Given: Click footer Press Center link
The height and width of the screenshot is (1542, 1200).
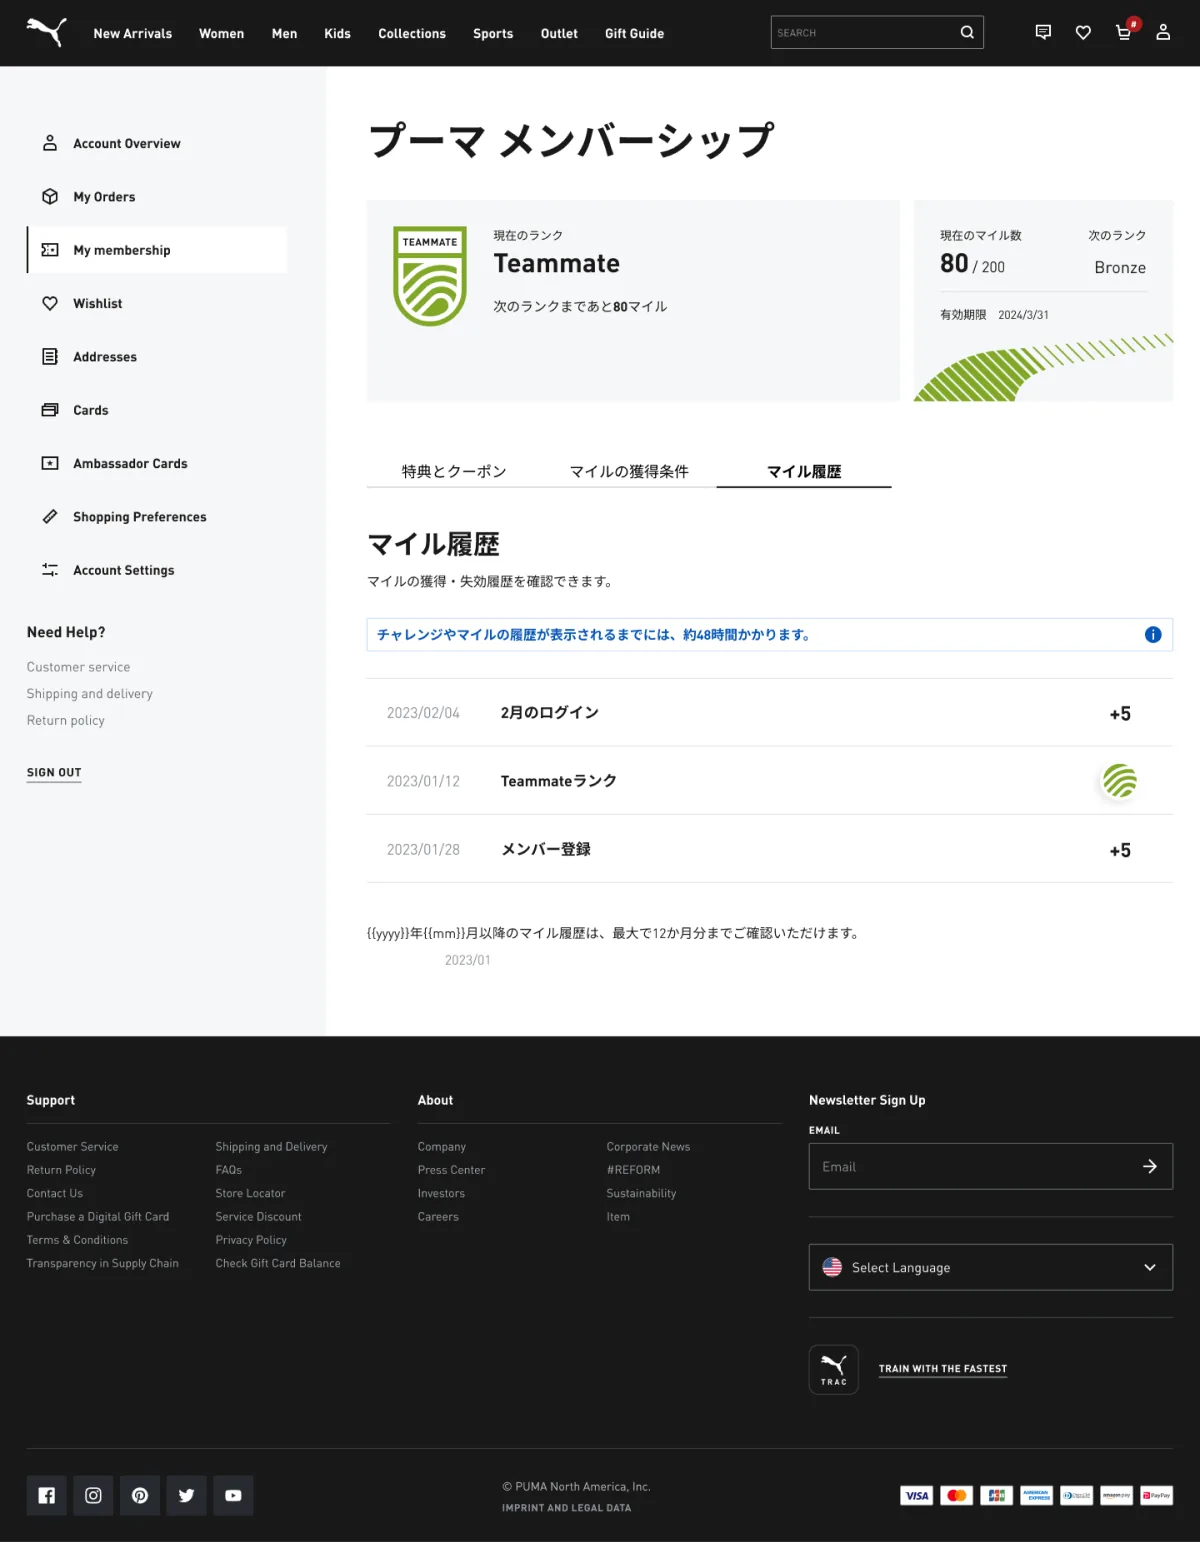Looking at the screenshot, I should coord(451,1170).
